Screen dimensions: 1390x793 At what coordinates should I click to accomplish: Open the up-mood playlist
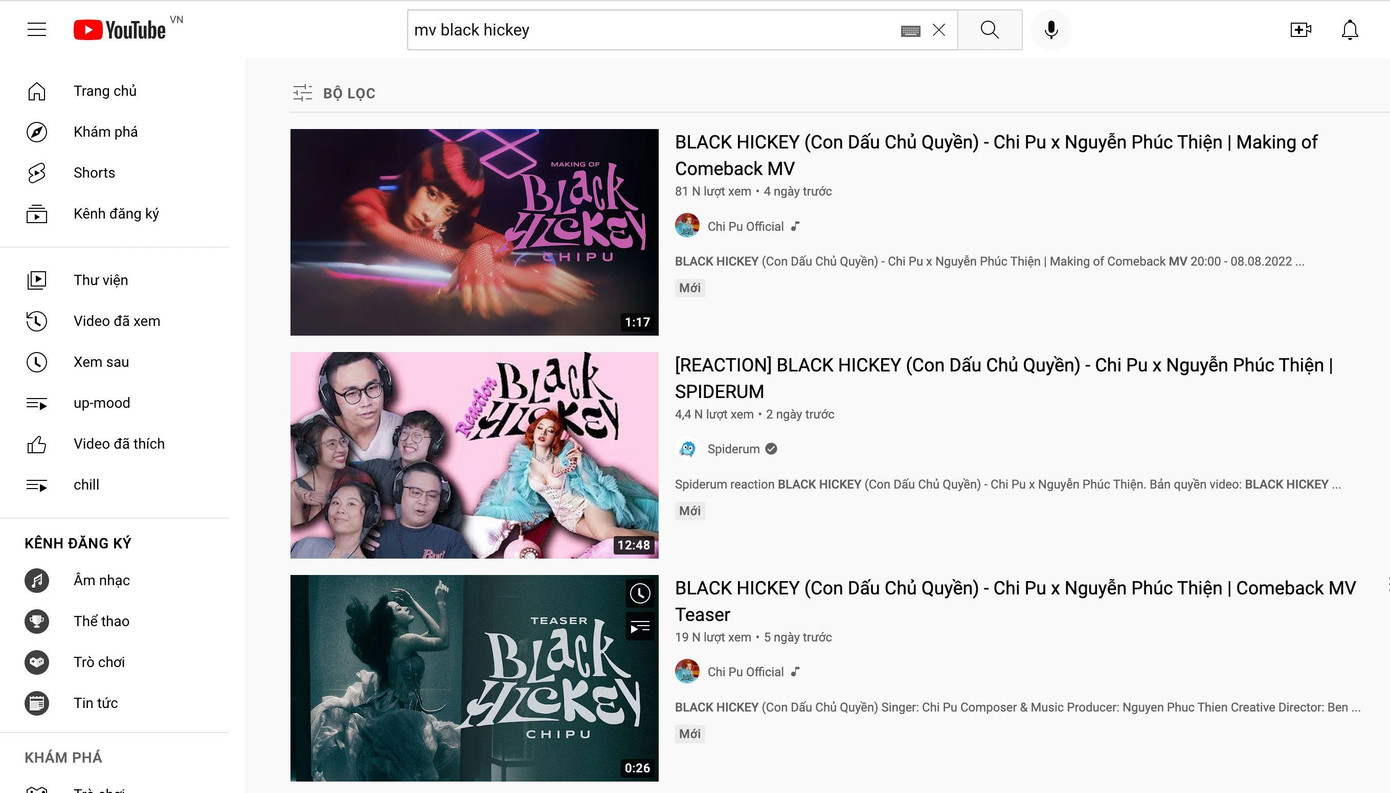[x=101, y=403]
